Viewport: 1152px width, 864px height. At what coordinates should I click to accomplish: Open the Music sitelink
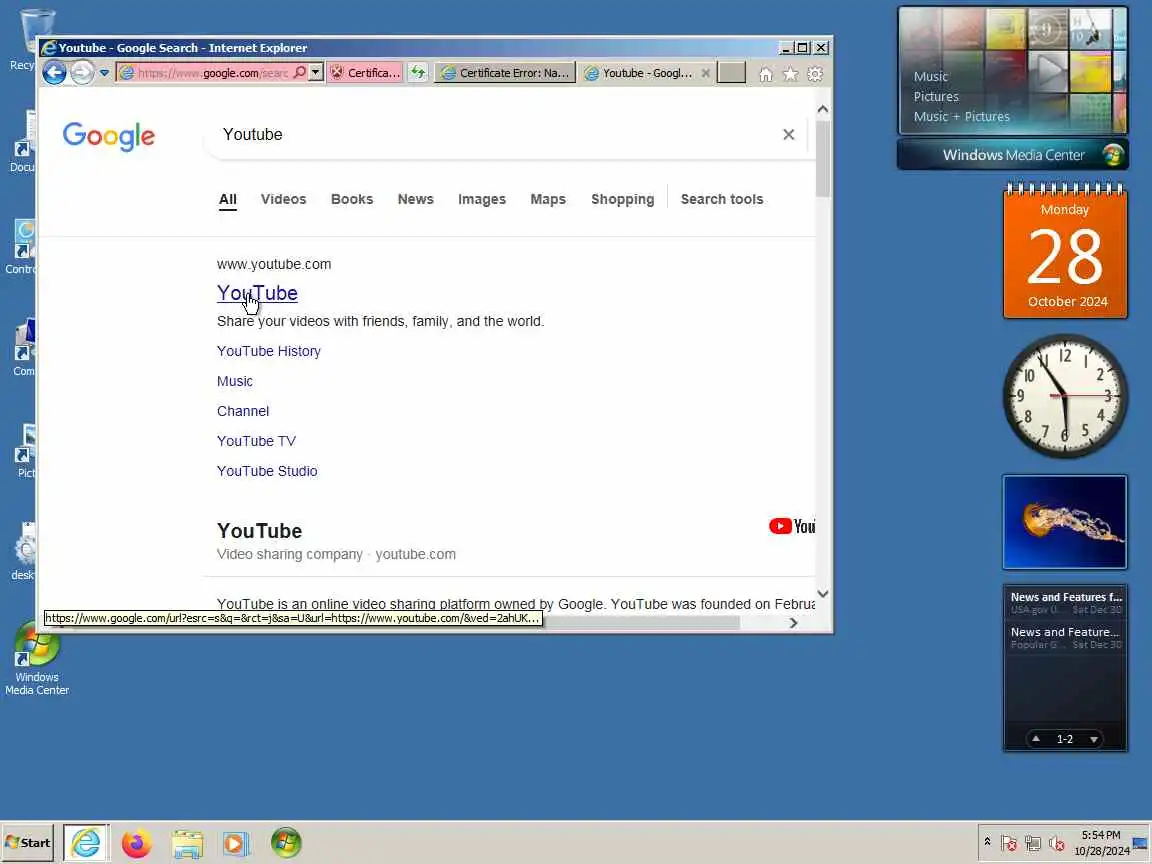point(235,381)
